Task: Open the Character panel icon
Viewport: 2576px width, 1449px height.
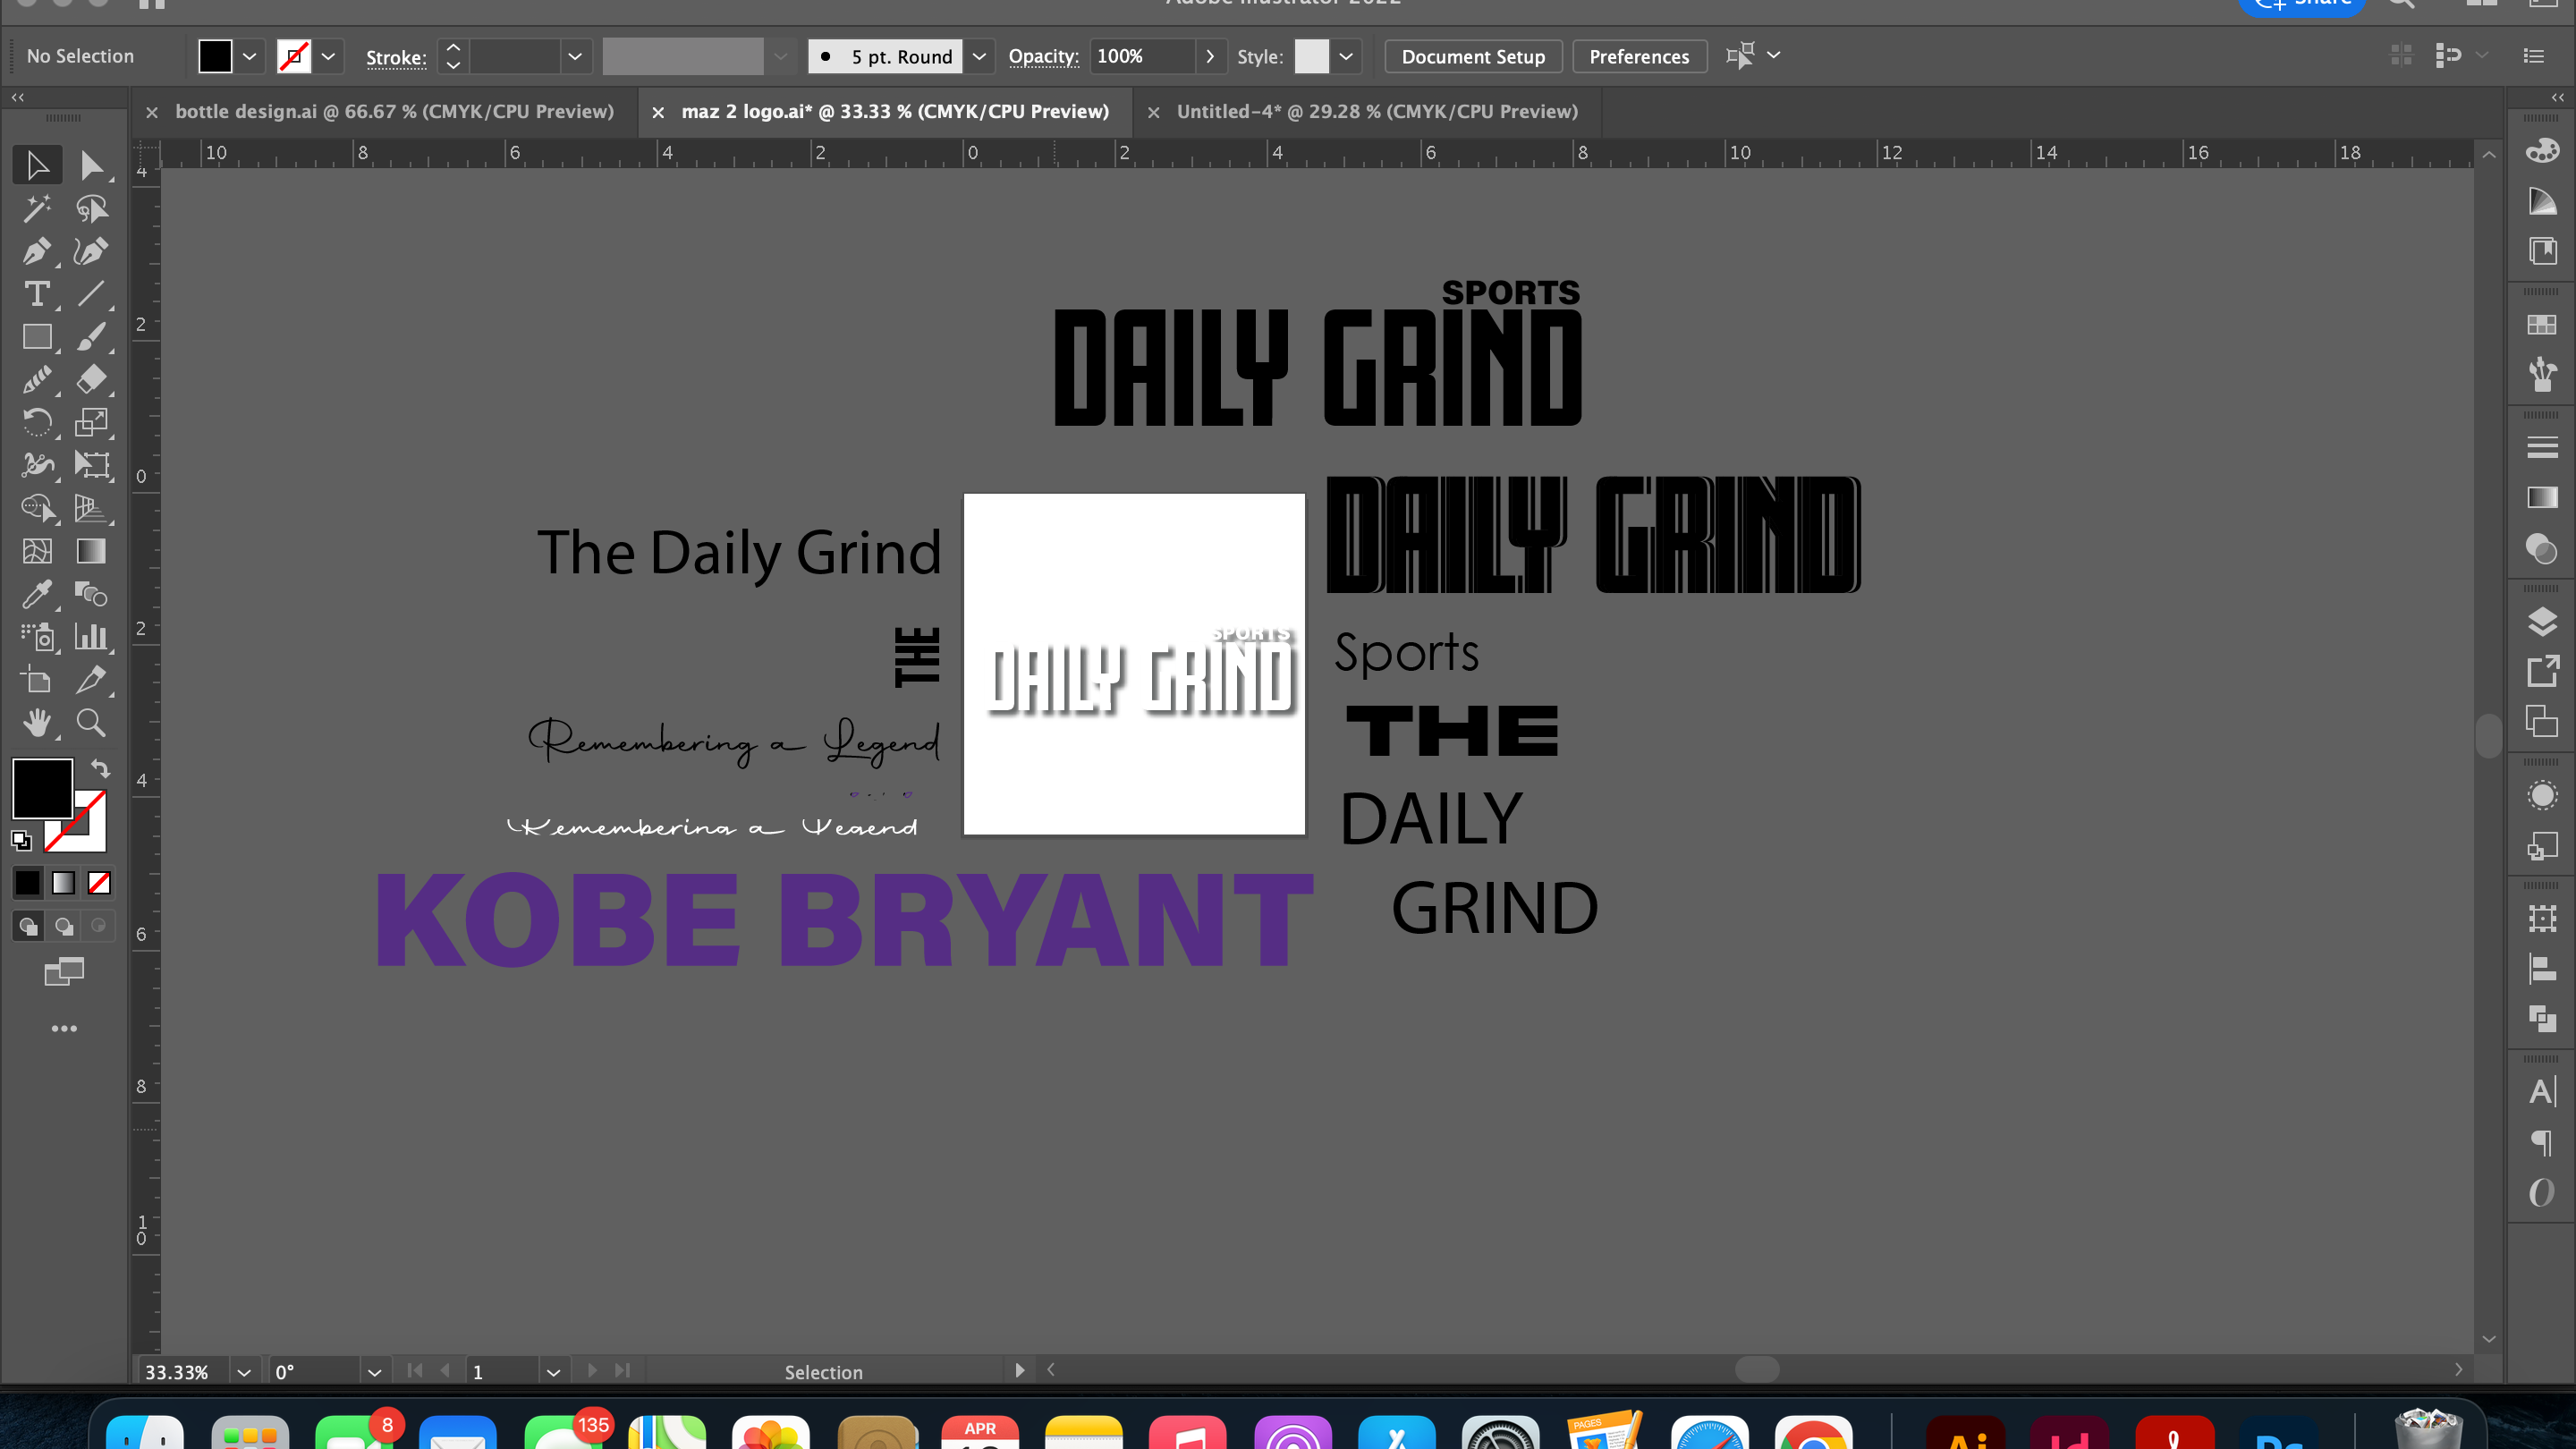Action: click(2542, 1091)
